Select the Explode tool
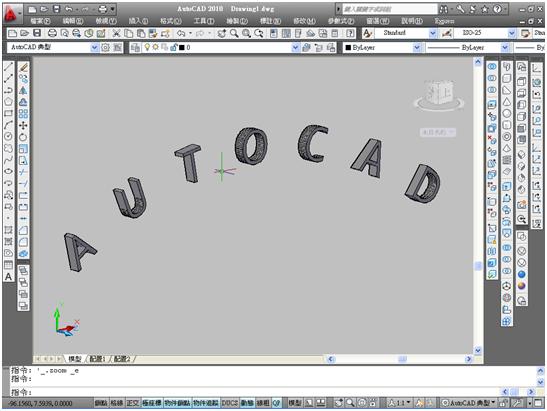 [x=23, y=254]
